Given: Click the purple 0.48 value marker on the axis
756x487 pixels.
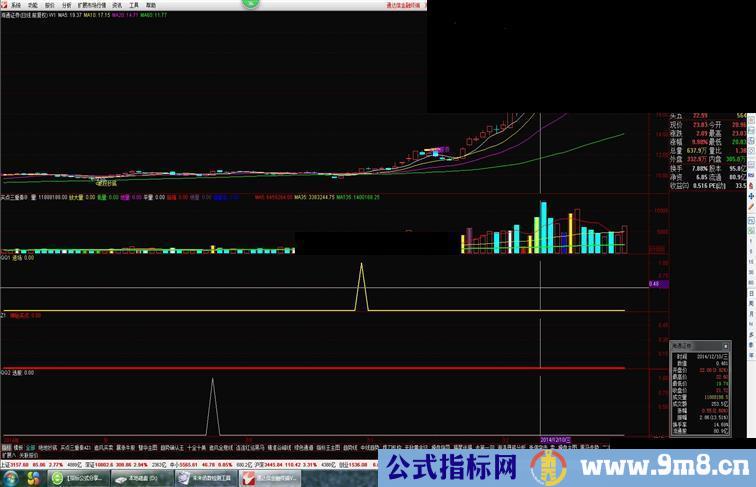Looking at the screenshot, I should 653,284.
